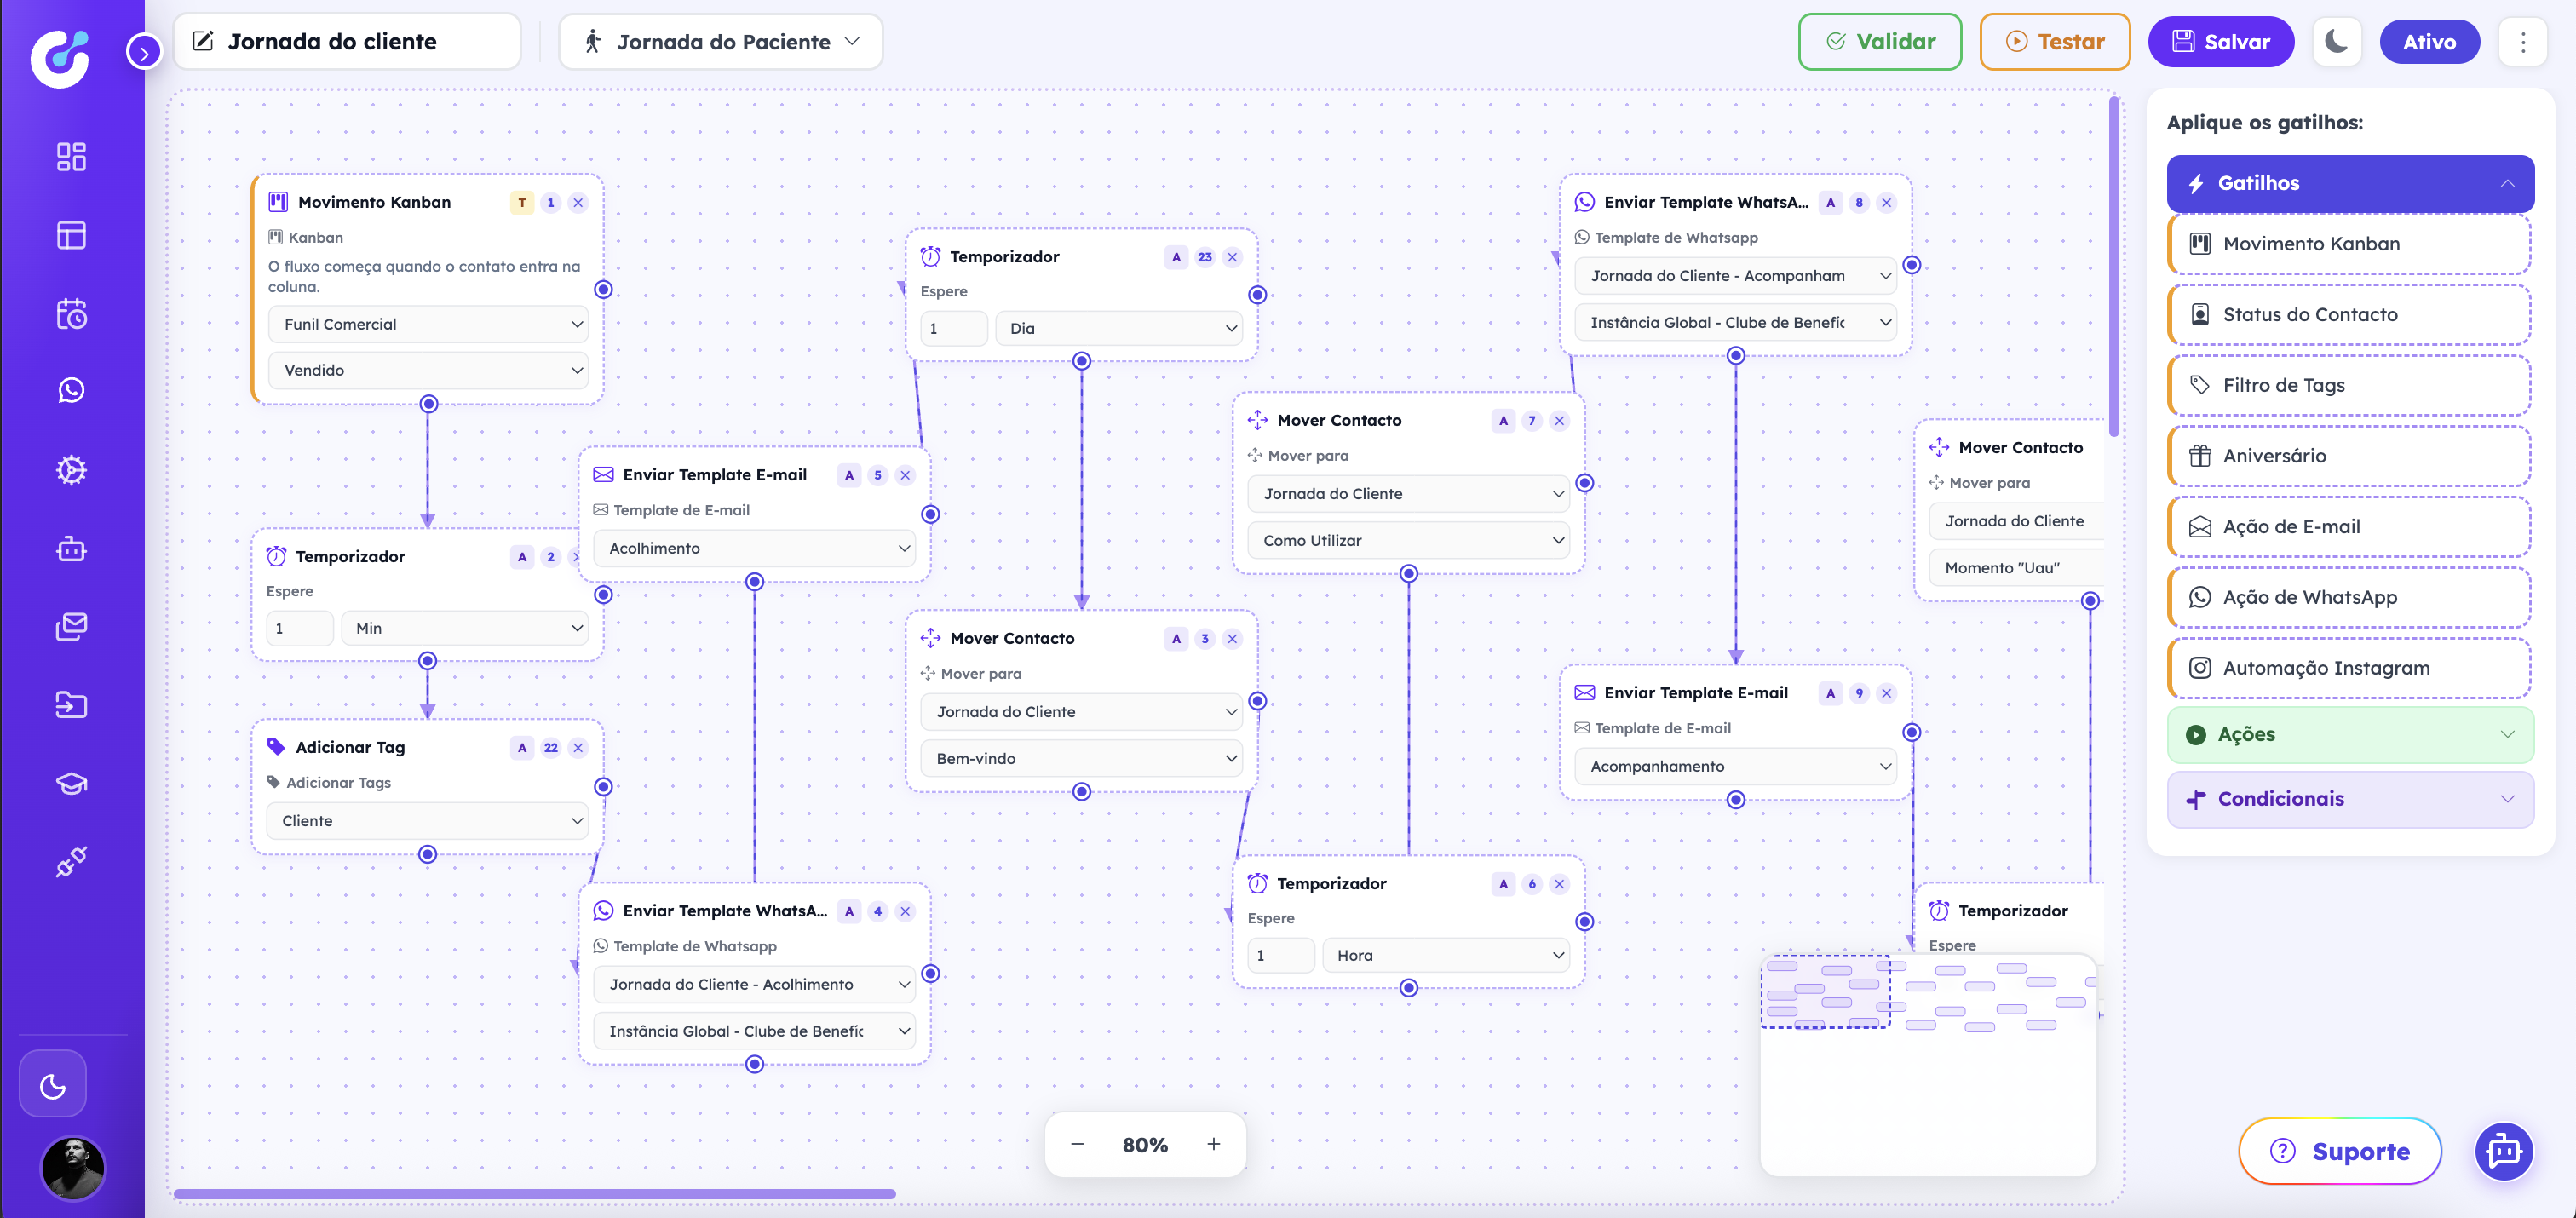This screenshot has height=1218, width=2576.
Task: Zoom in with the plus button
Action: click(1213, 1144)
